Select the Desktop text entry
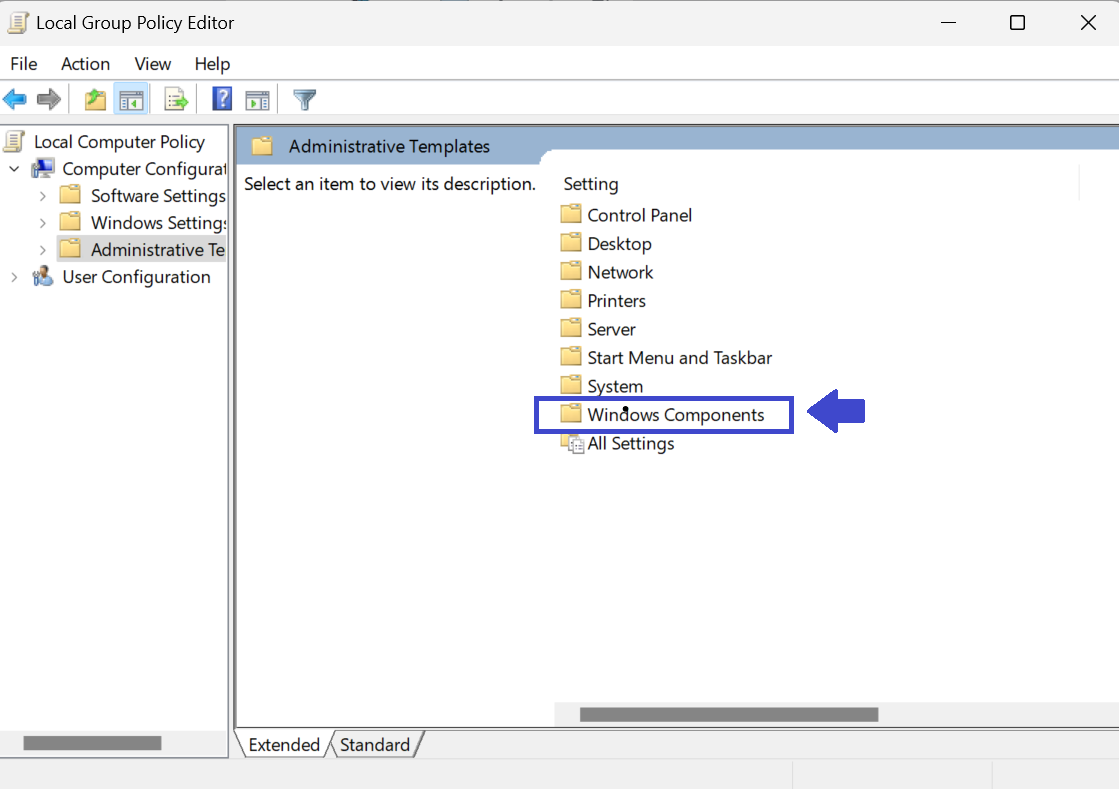The image size is (1119, 789). click(x=619, y=244)
